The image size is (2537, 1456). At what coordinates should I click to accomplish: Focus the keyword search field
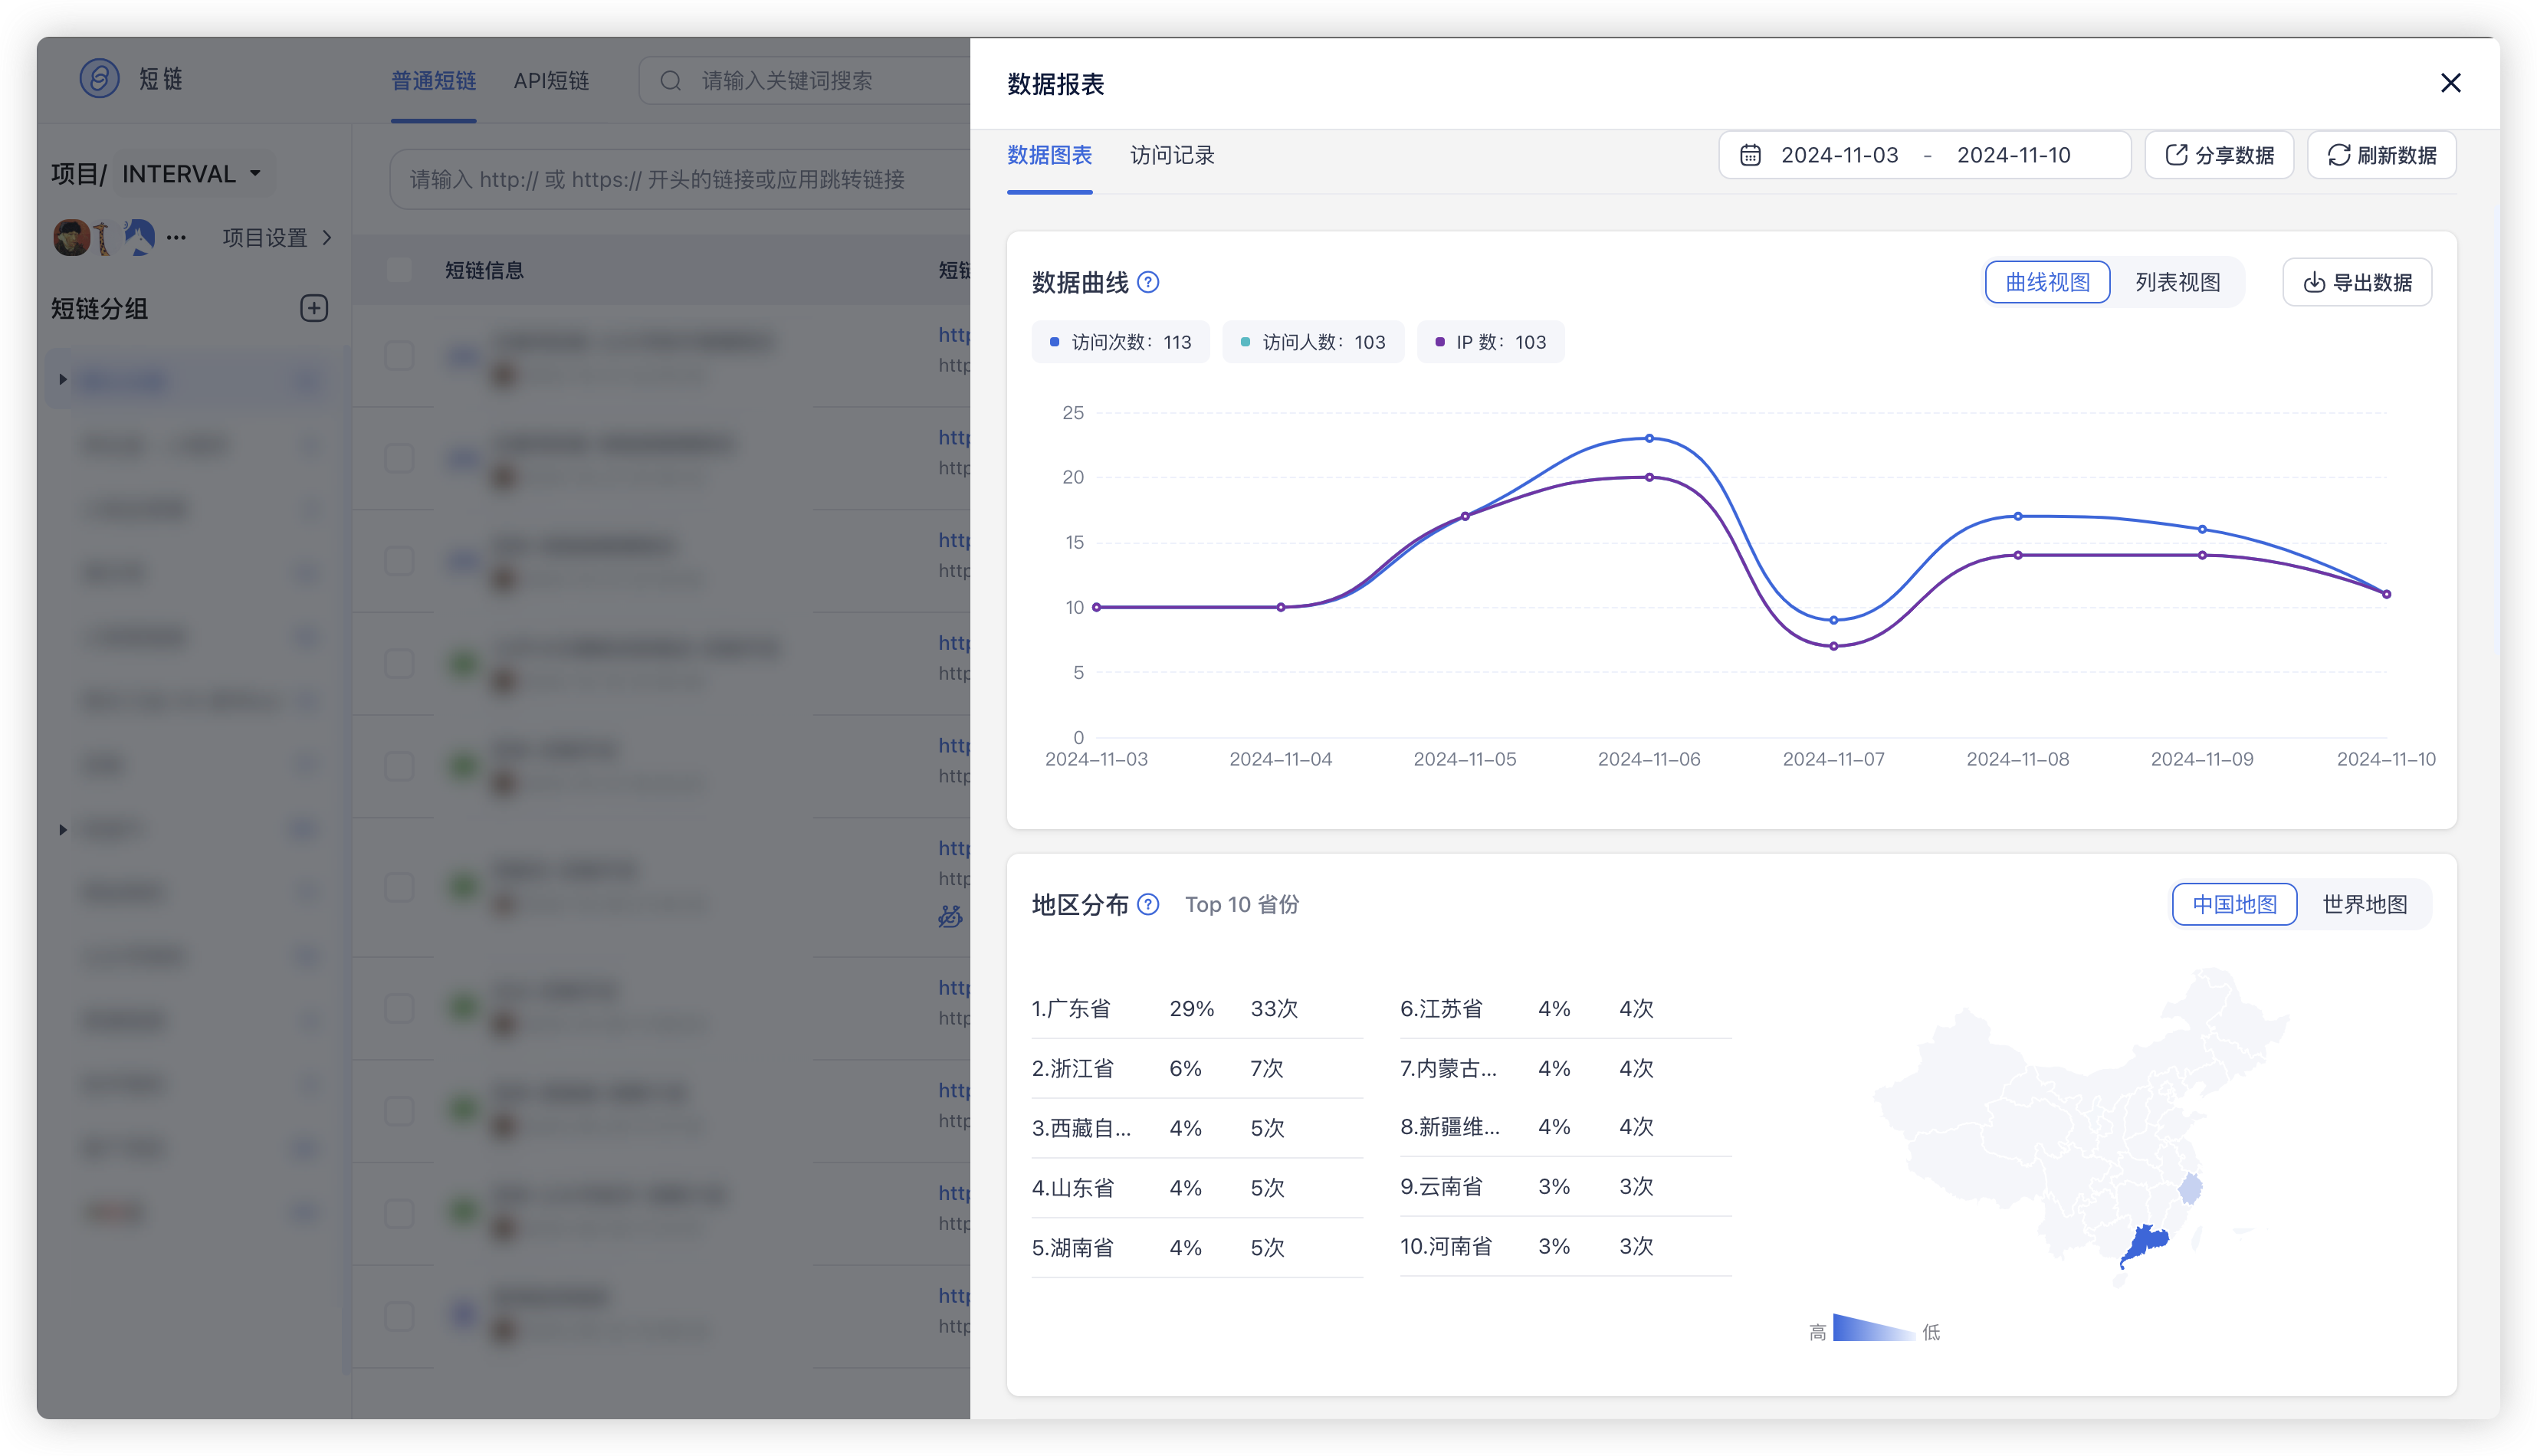[804, 81]
